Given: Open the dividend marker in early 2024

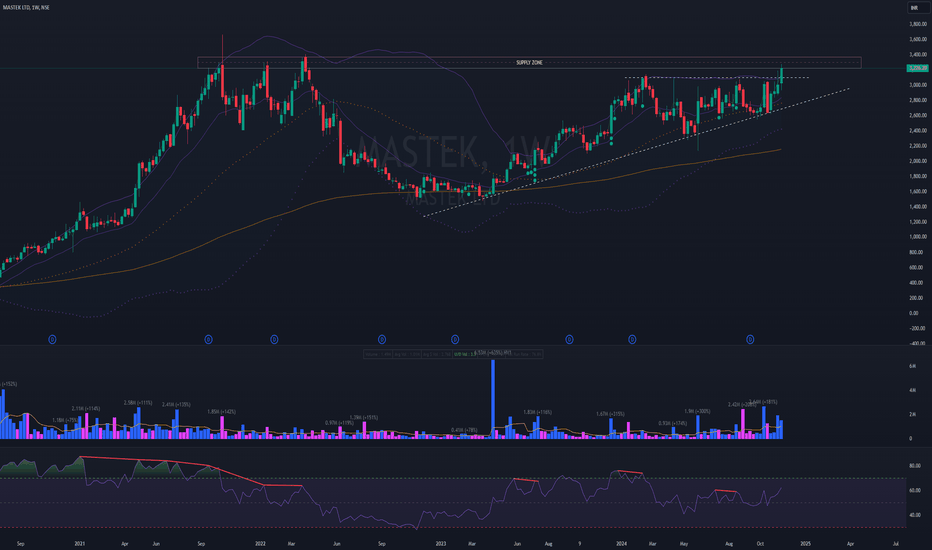Looking at the screenshot, I should [632, 340].
